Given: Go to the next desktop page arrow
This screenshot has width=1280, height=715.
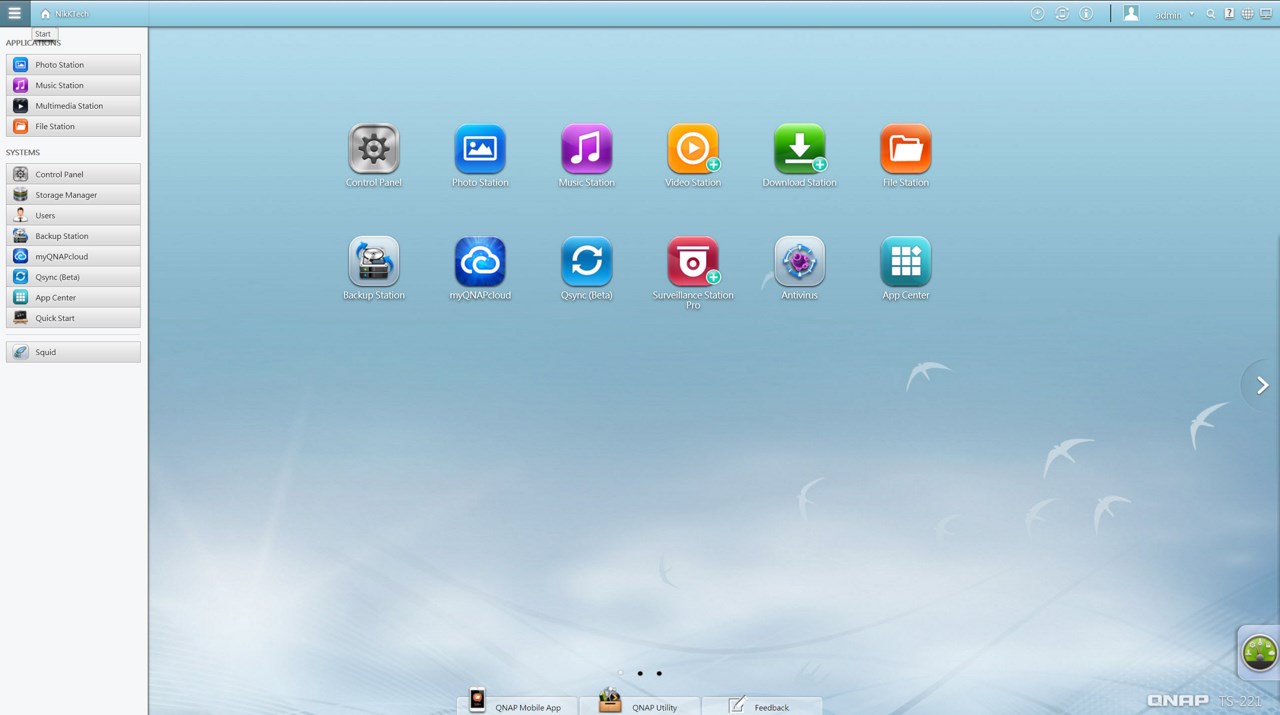Looking at the screenshot, I should coord(1262,385).
